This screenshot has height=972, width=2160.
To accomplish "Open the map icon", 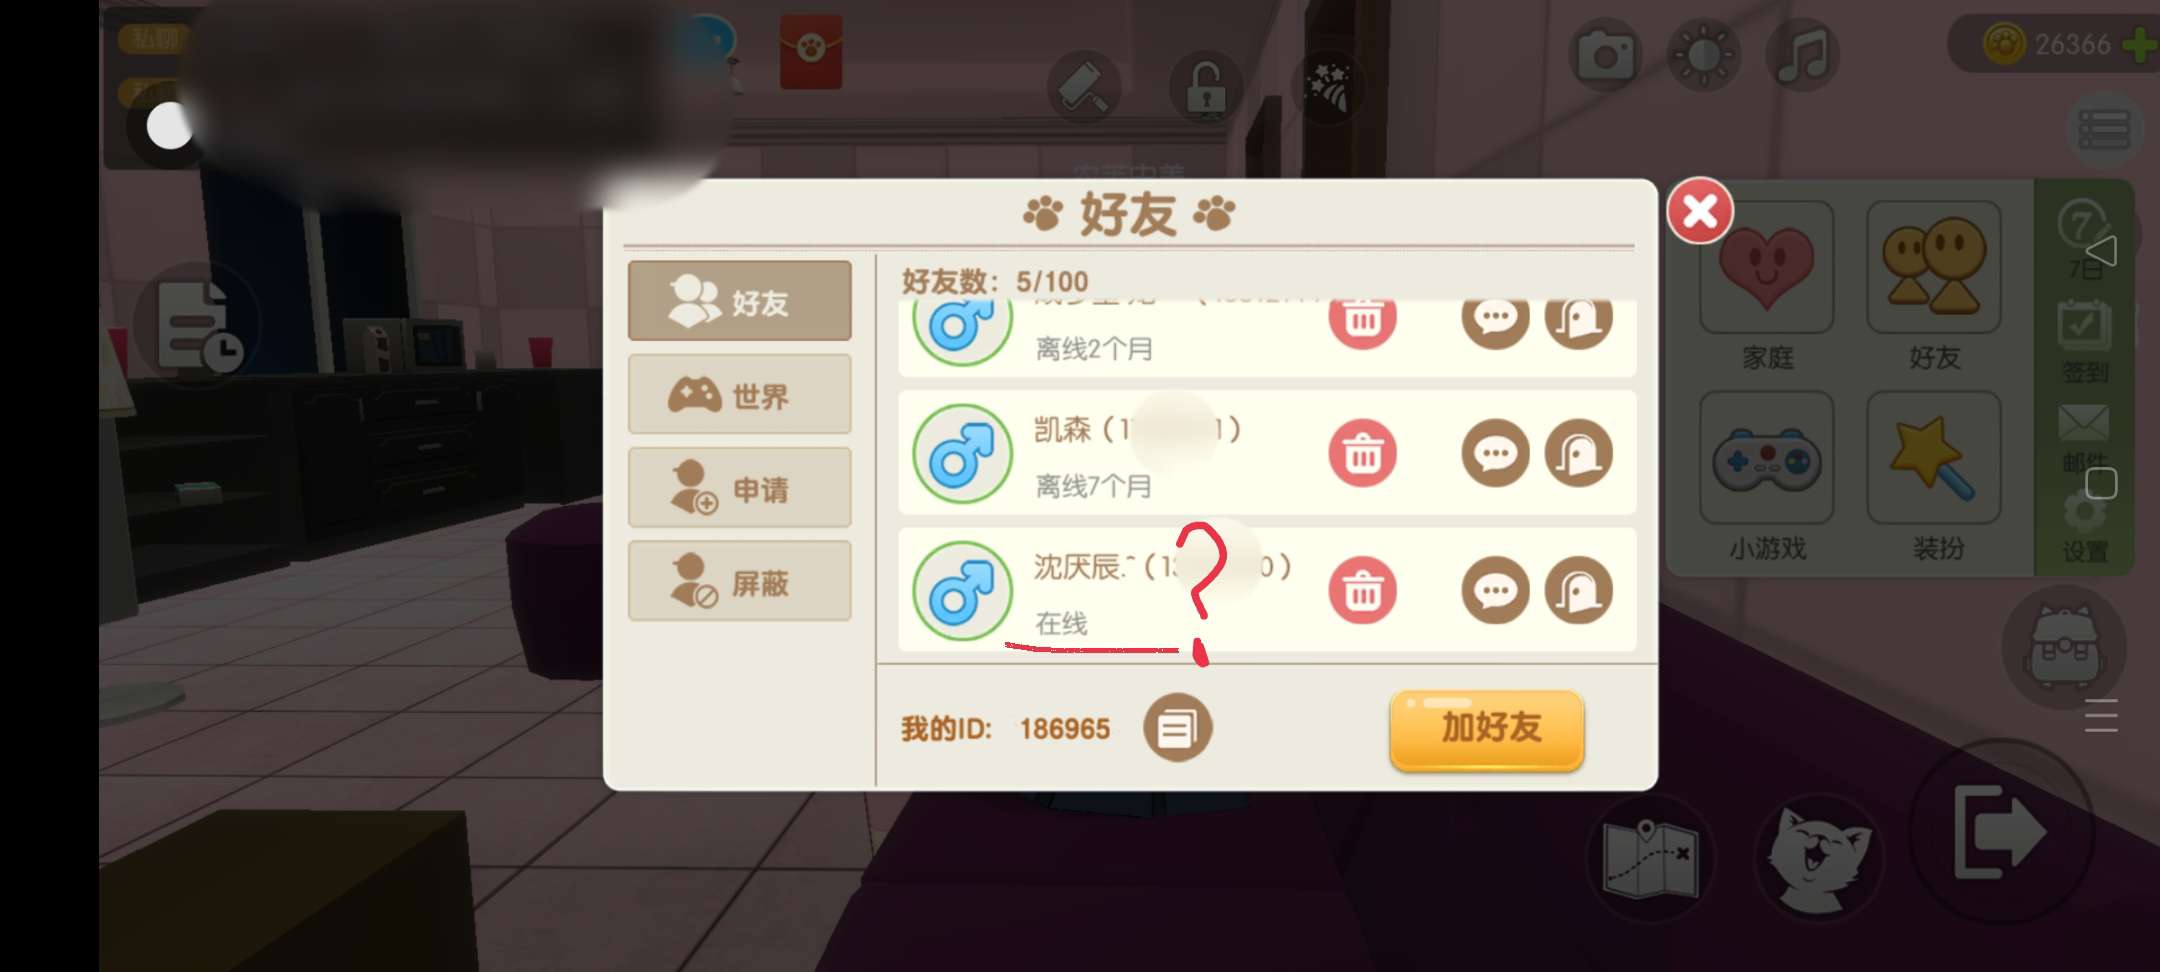I will pos(1650,857).
